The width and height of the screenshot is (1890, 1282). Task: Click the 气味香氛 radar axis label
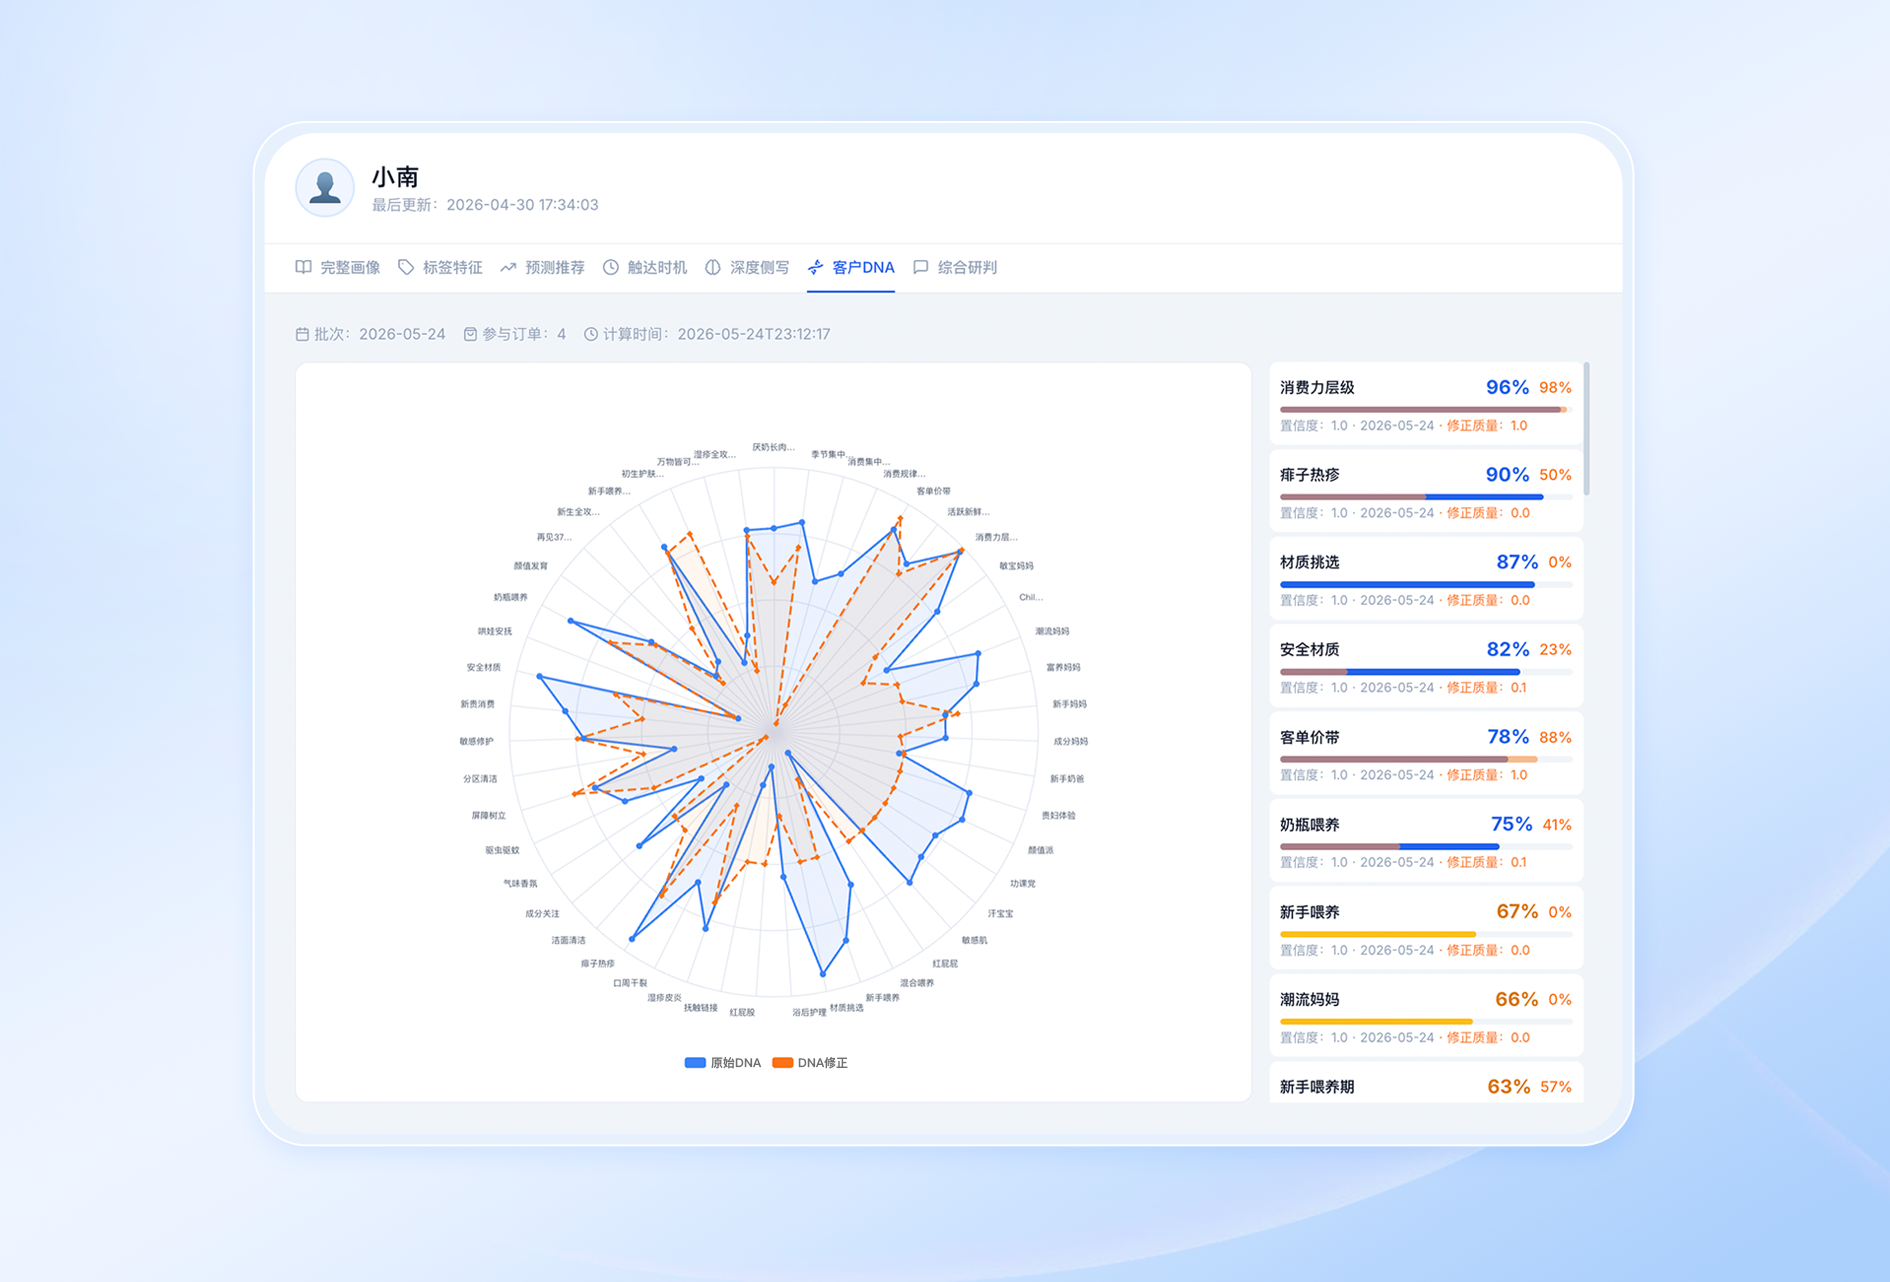coord(520,883)
